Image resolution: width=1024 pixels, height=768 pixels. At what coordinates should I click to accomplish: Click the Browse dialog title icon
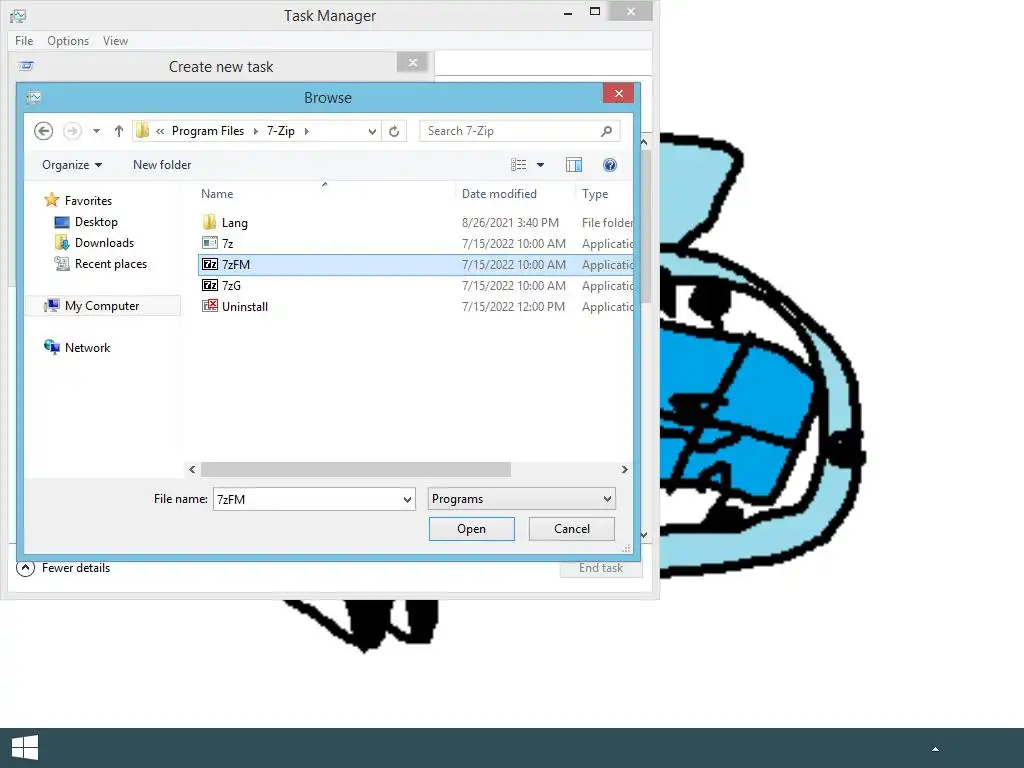(34, 97)
